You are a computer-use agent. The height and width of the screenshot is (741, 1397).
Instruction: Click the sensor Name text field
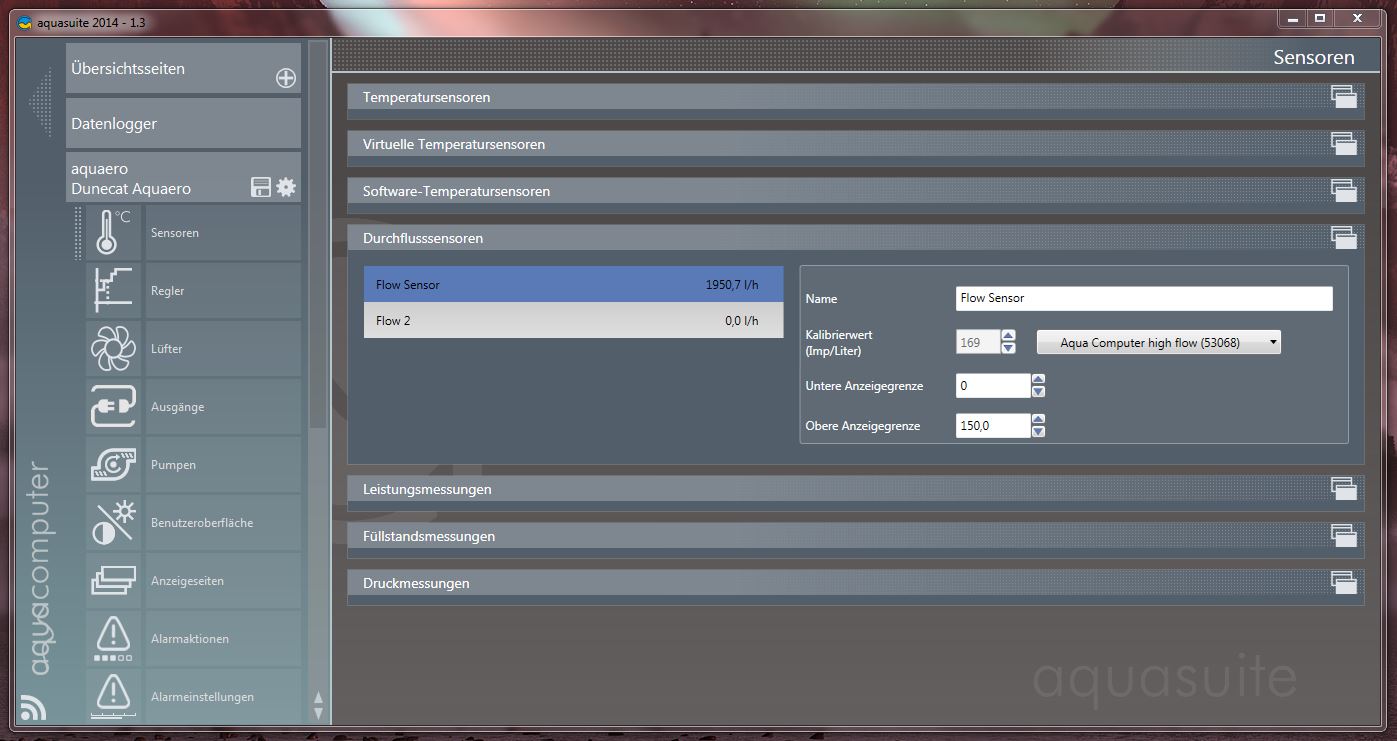1143,298
